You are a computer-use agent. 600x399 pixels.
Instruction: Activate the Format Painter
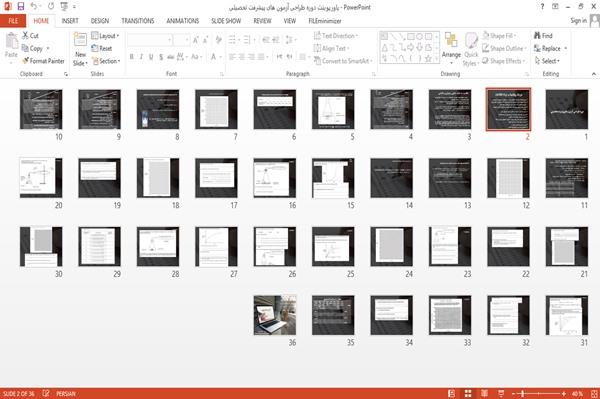[43, 61]
